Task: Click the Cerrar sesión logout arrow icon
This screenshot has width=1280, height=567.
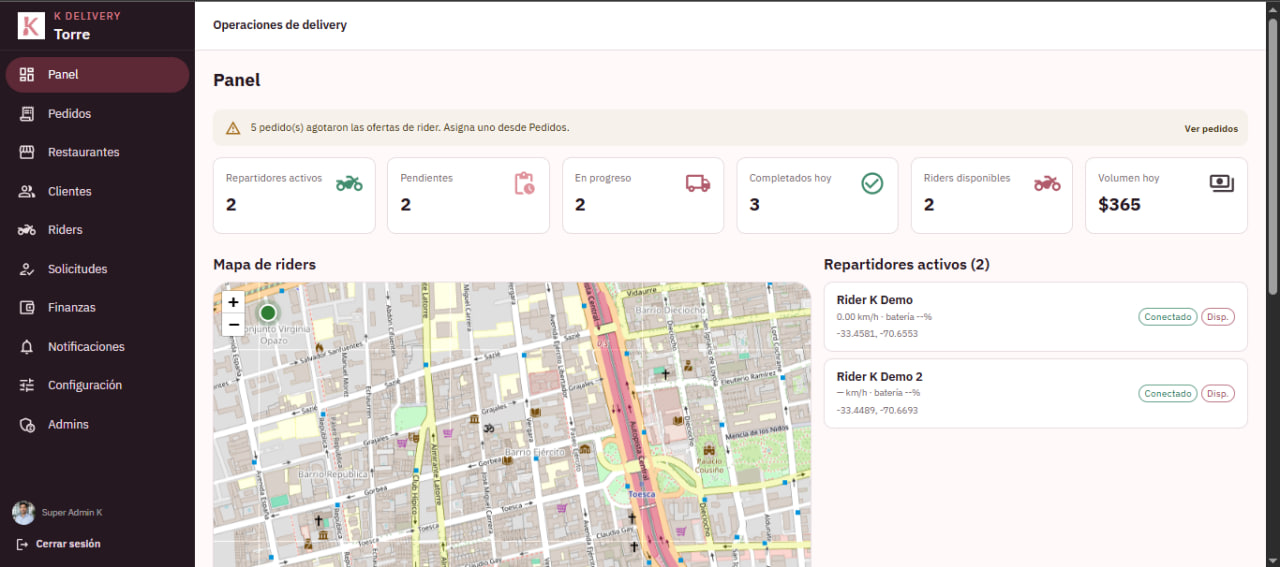Action: (23, 544)
